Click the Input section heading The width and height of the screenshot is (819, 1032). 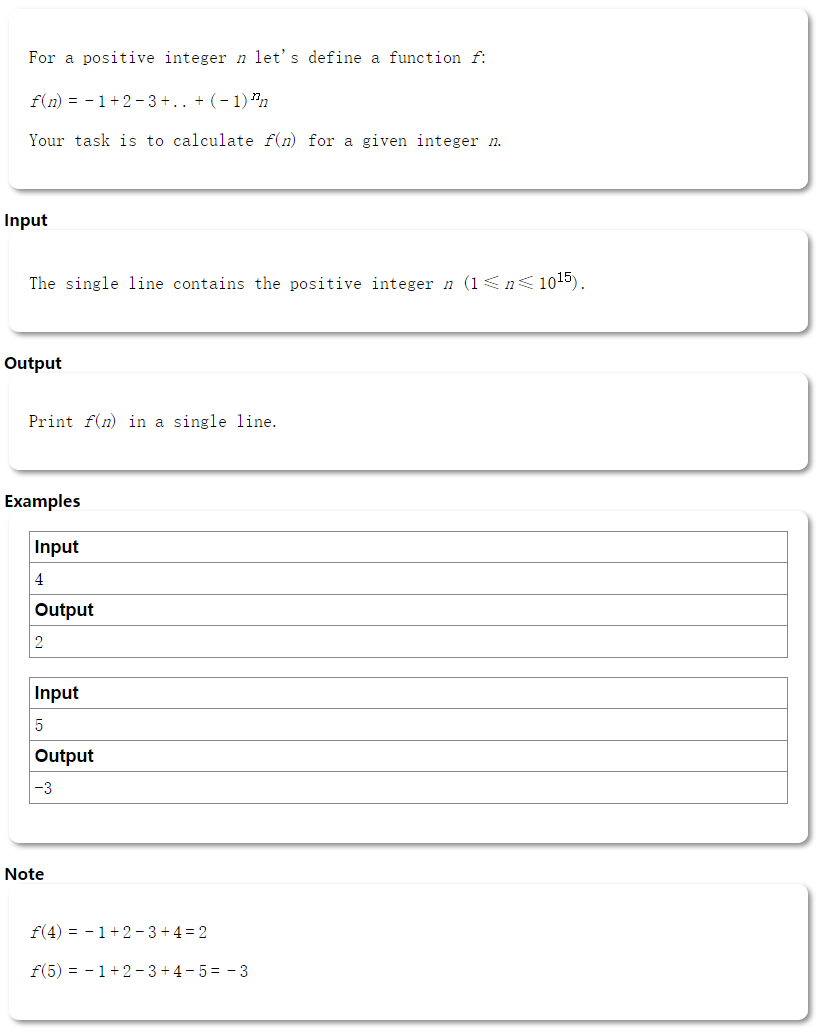(26, 220)
